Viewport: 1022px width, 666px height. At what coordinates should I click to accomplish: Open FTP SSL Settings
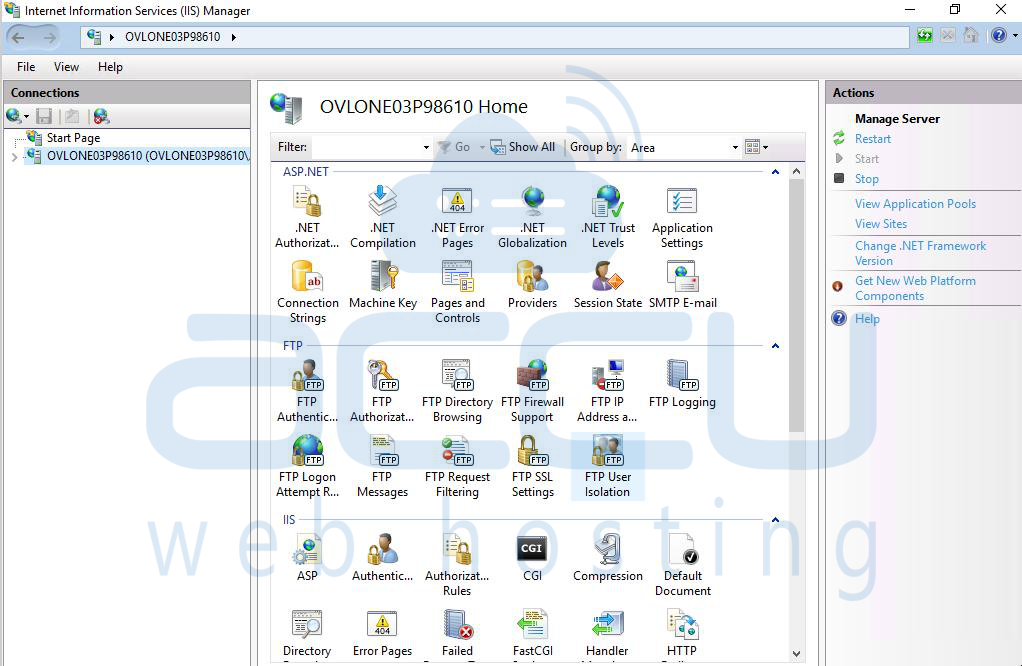tap(532, 465)
